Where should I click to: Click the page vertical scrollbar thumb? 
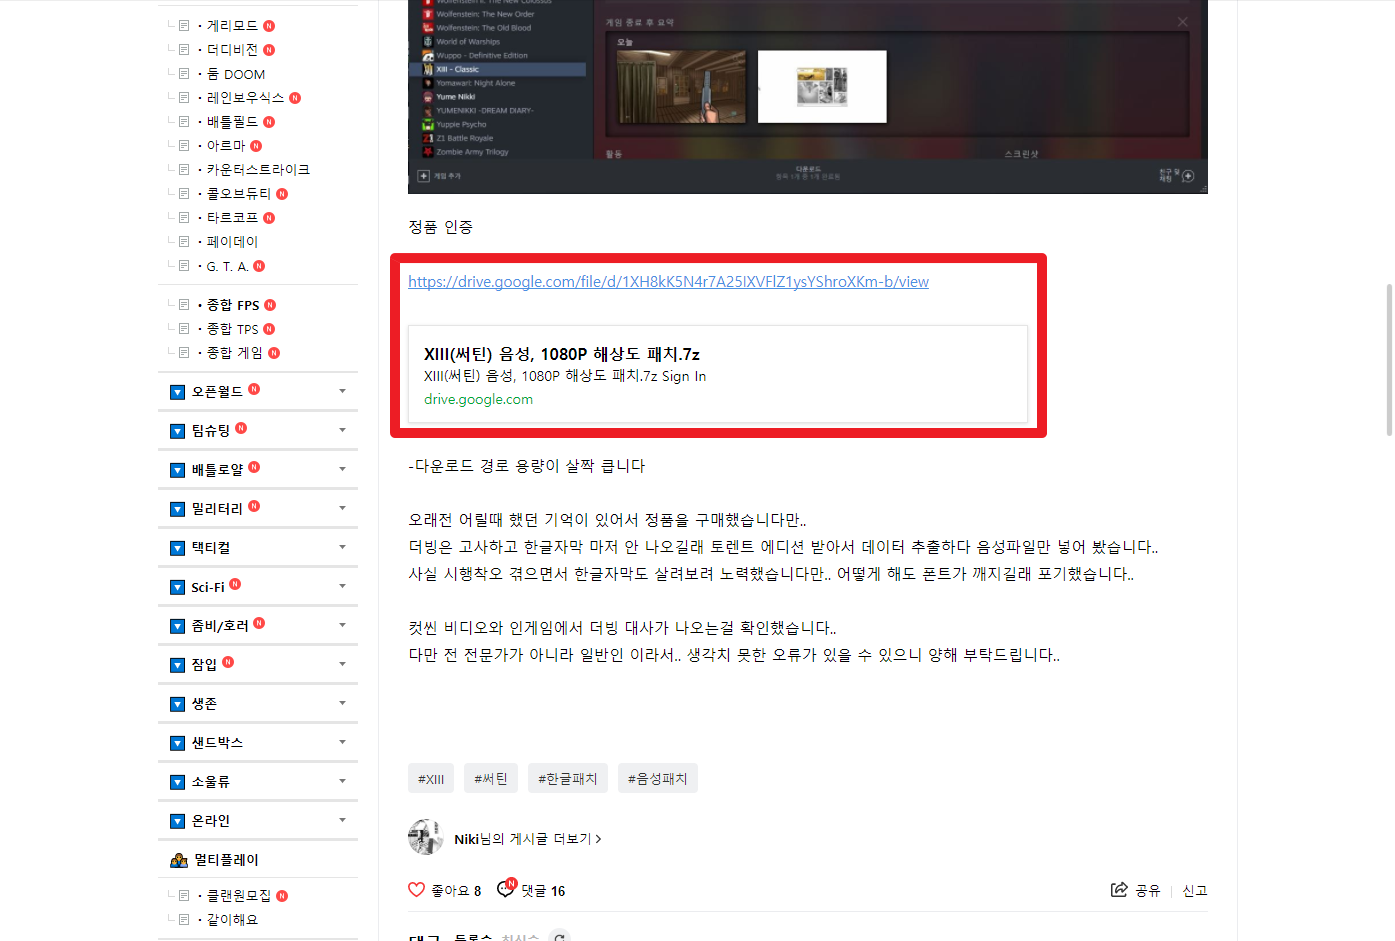(1389, 360)
